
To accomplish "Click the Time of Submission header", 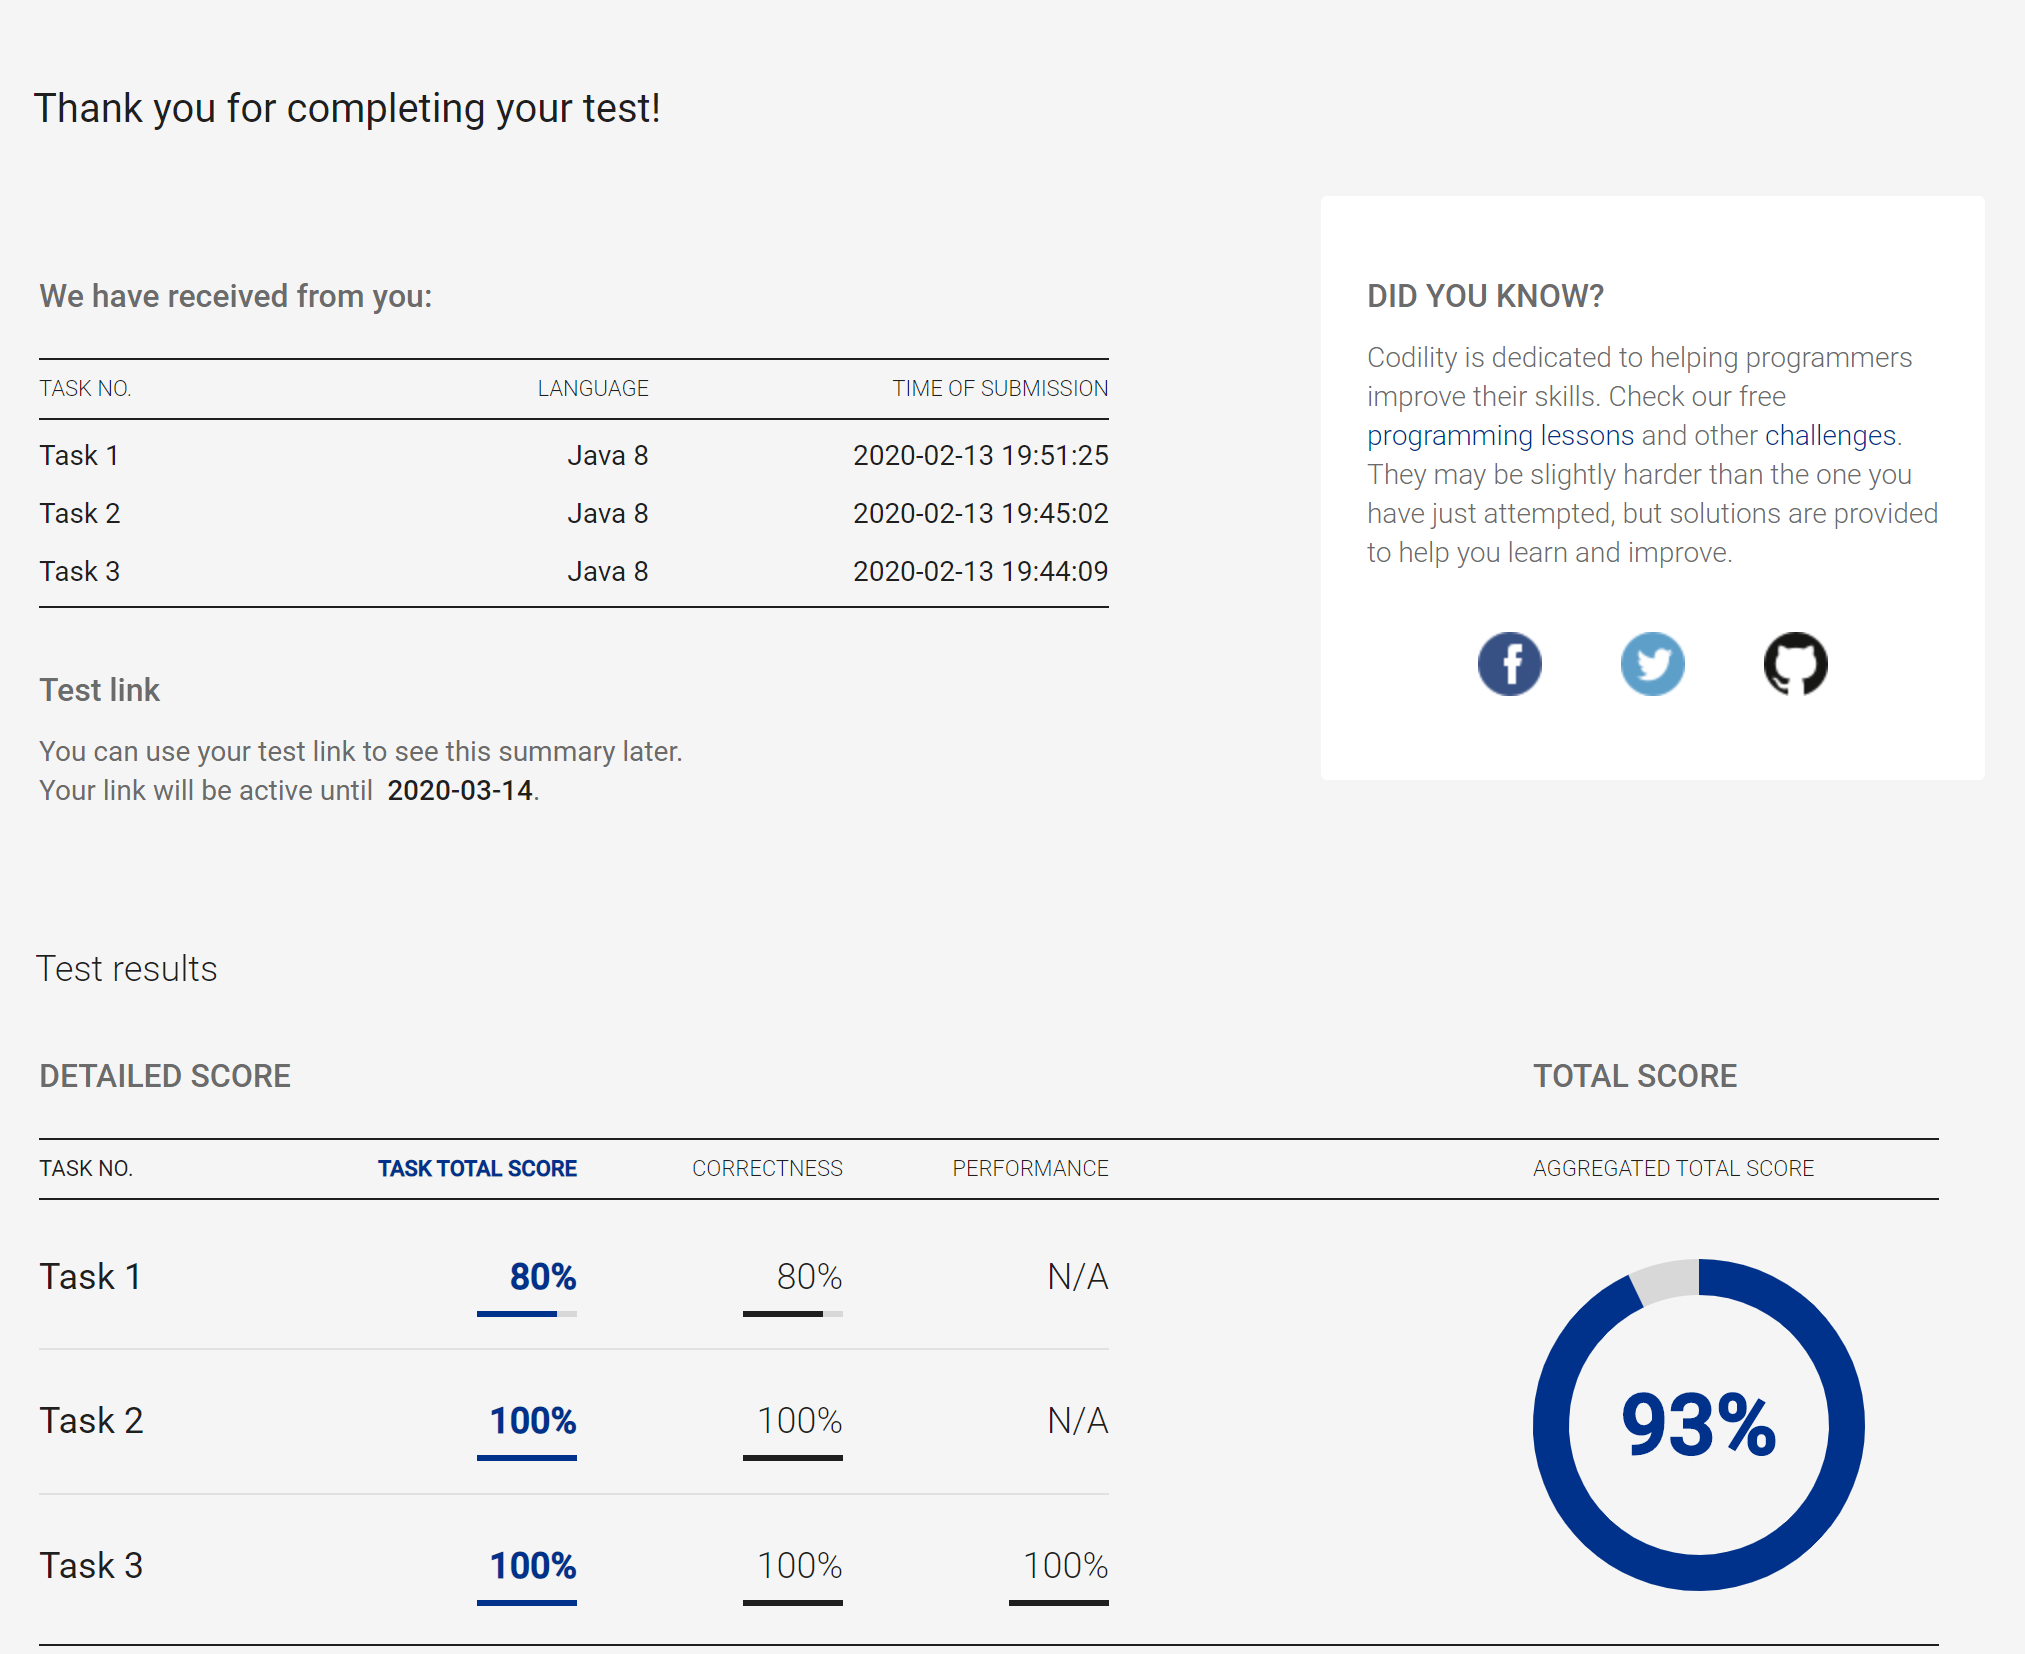I will (999, 389).
